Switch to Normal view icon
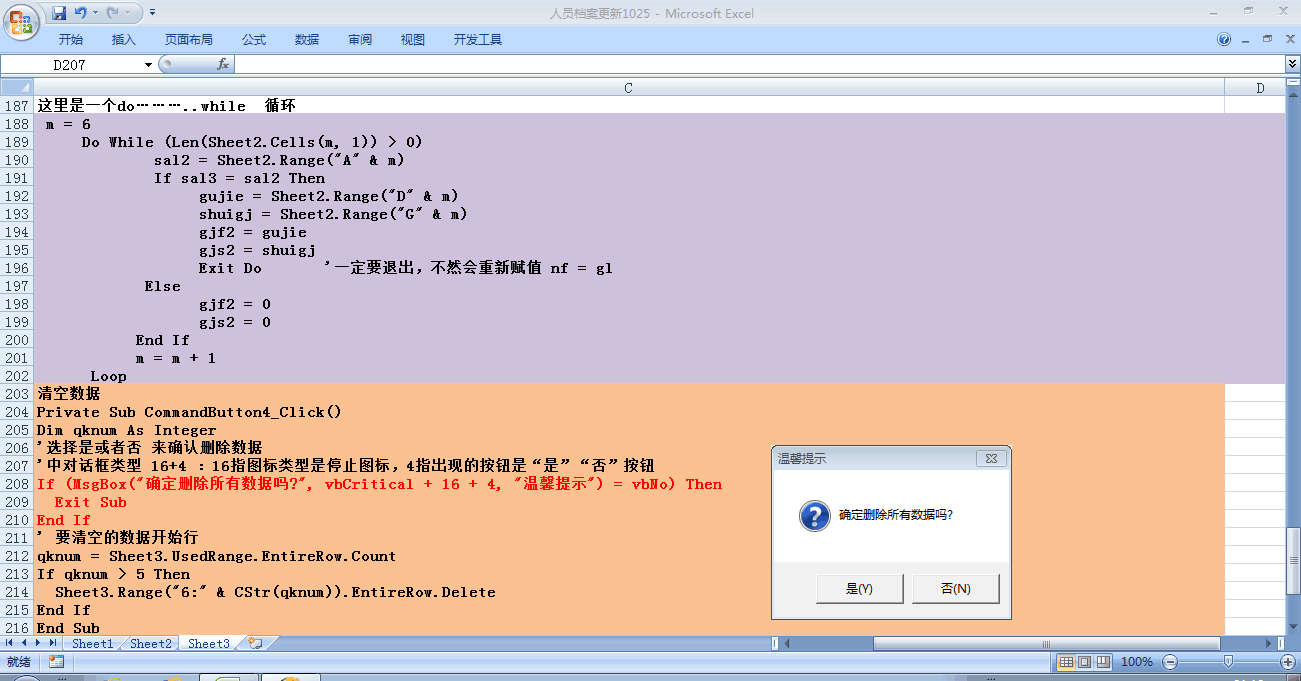1301x681 pixels. (1066, 662)
